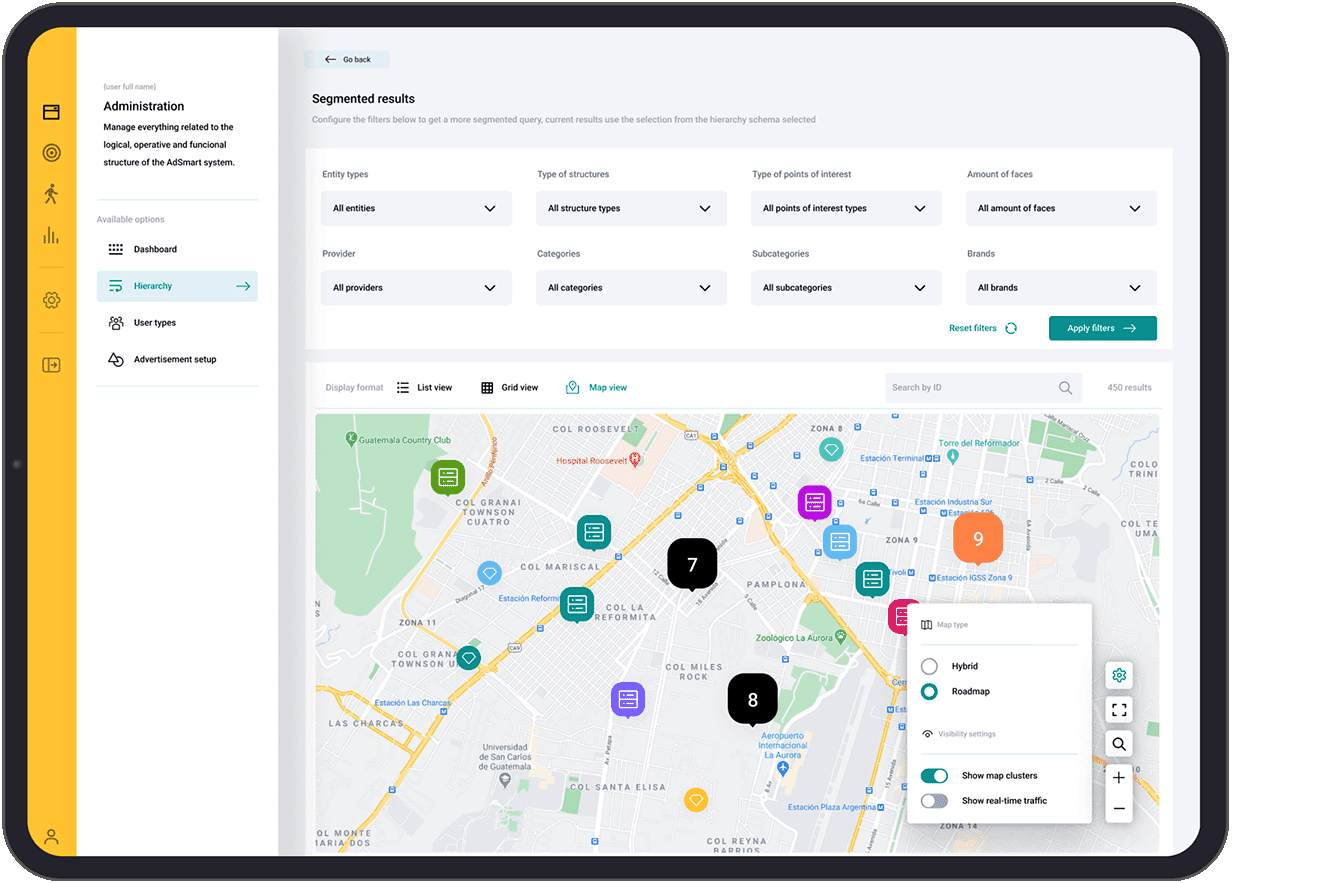
Task: Select the Hybrid map type
Action: point(930,666)
